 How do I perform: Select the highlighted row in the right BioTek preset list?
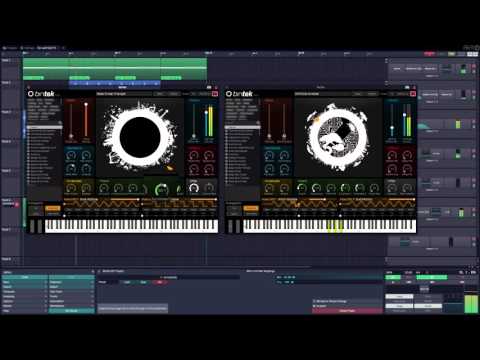(x=243, y=127)
